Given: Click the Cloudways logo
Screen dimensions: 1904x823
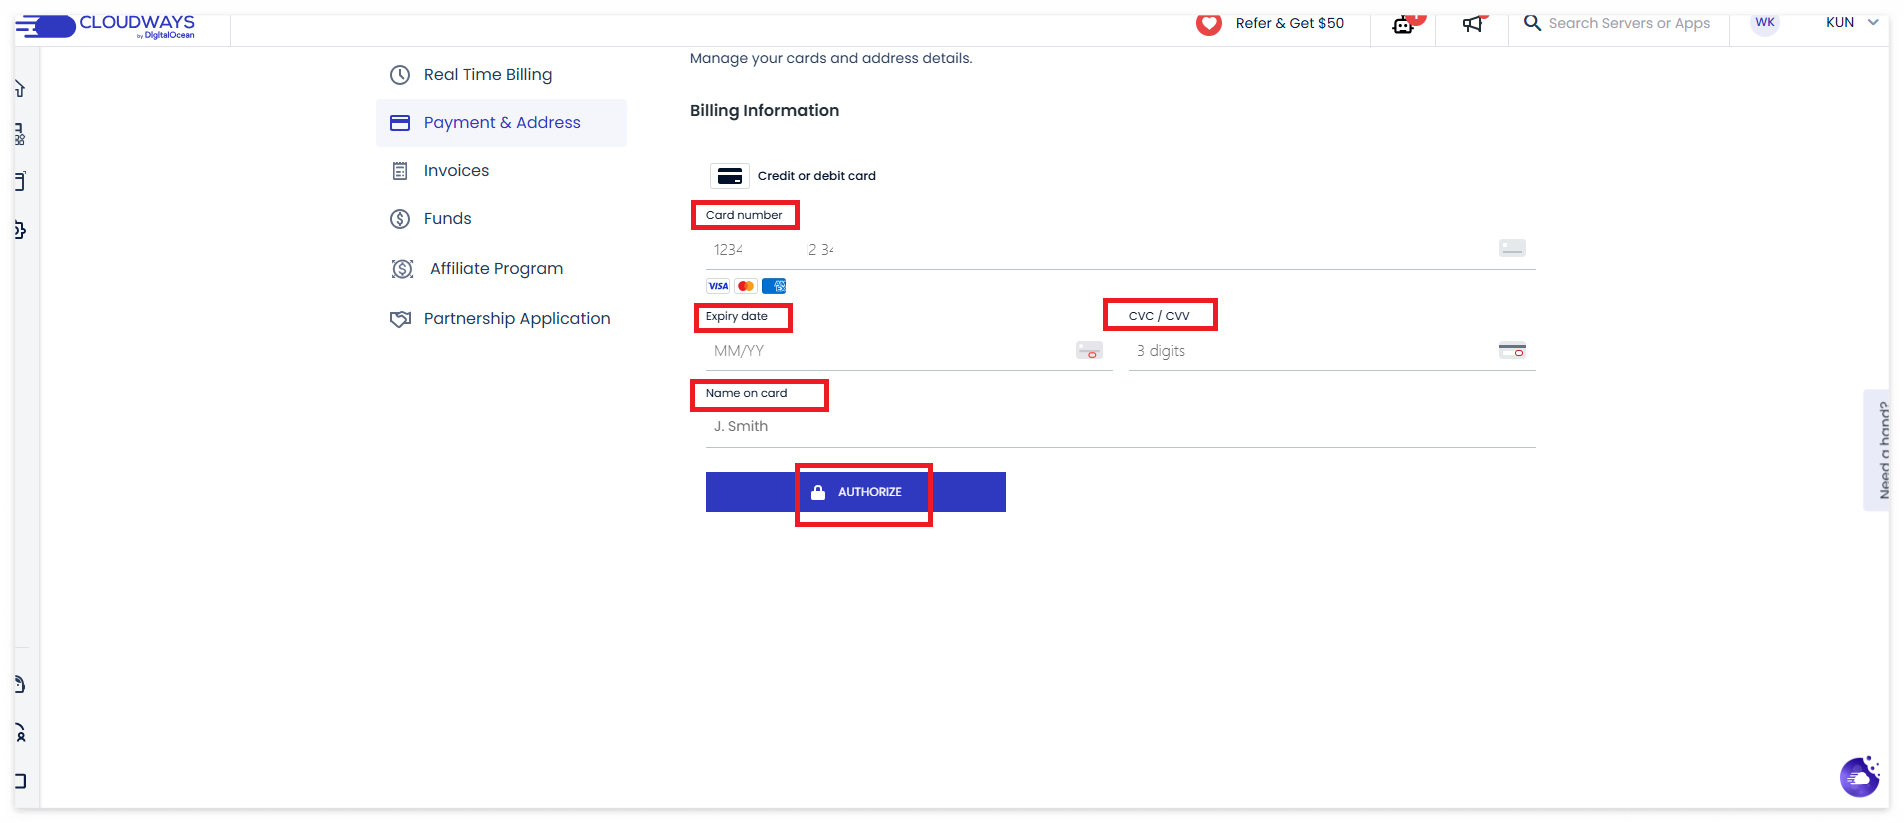Looking at the screenshot, I should pos(105,26).
